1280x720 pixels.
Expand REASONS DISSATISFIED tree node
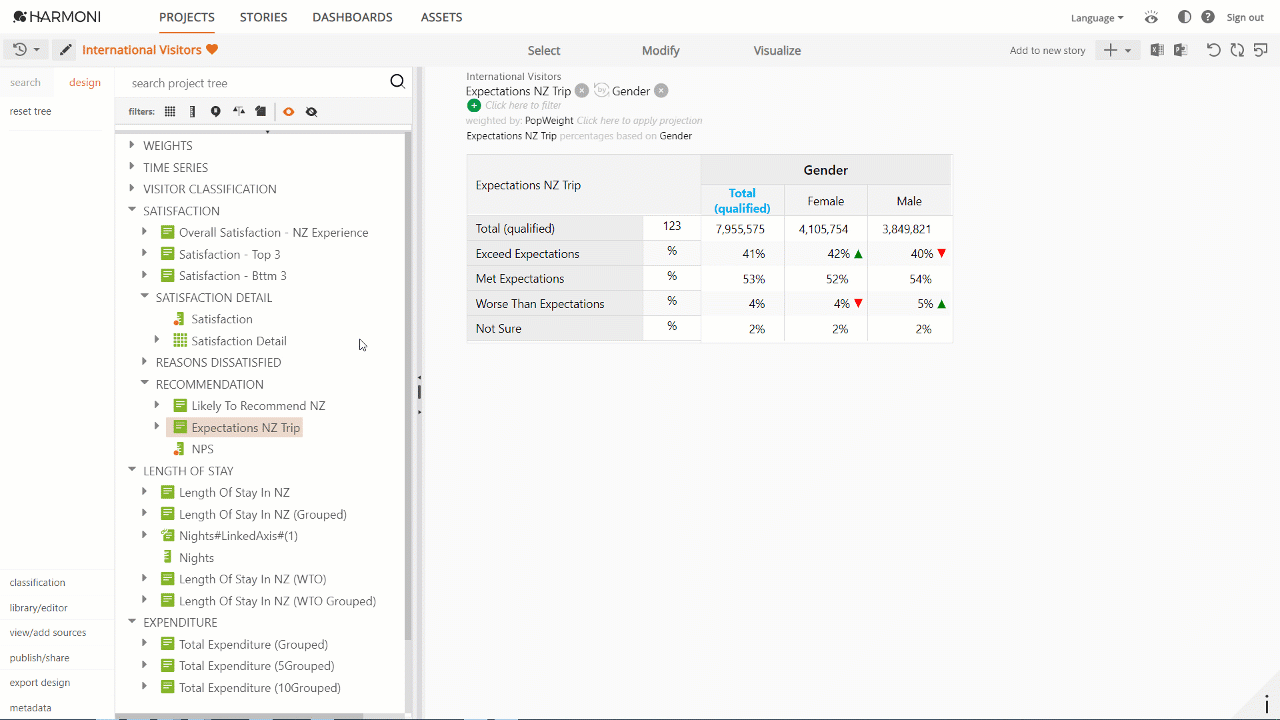pos(145,362)
